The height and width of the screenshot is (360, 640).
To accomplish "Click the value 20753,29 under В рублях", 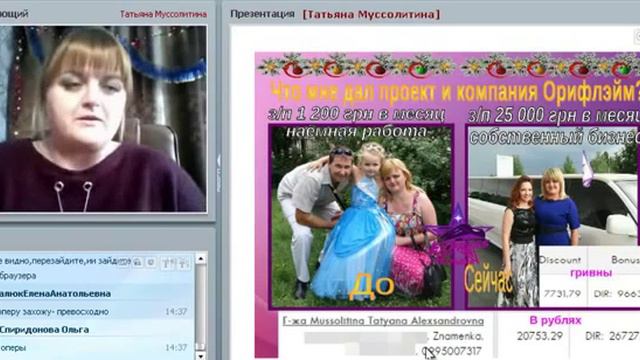I will (x=540, y=336).
